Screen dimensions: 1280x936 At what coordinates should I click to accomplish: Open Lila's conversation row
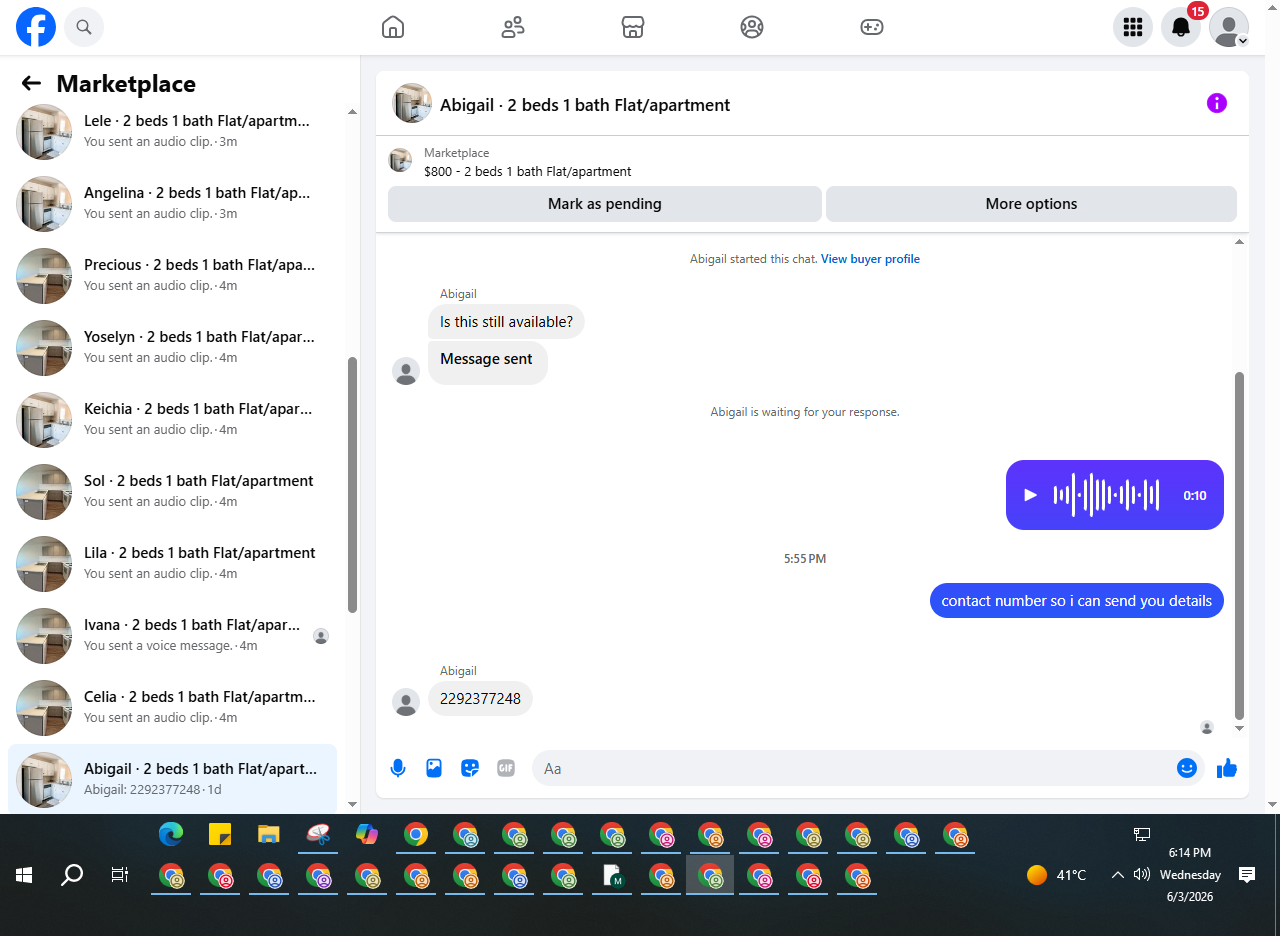(172, 564)
